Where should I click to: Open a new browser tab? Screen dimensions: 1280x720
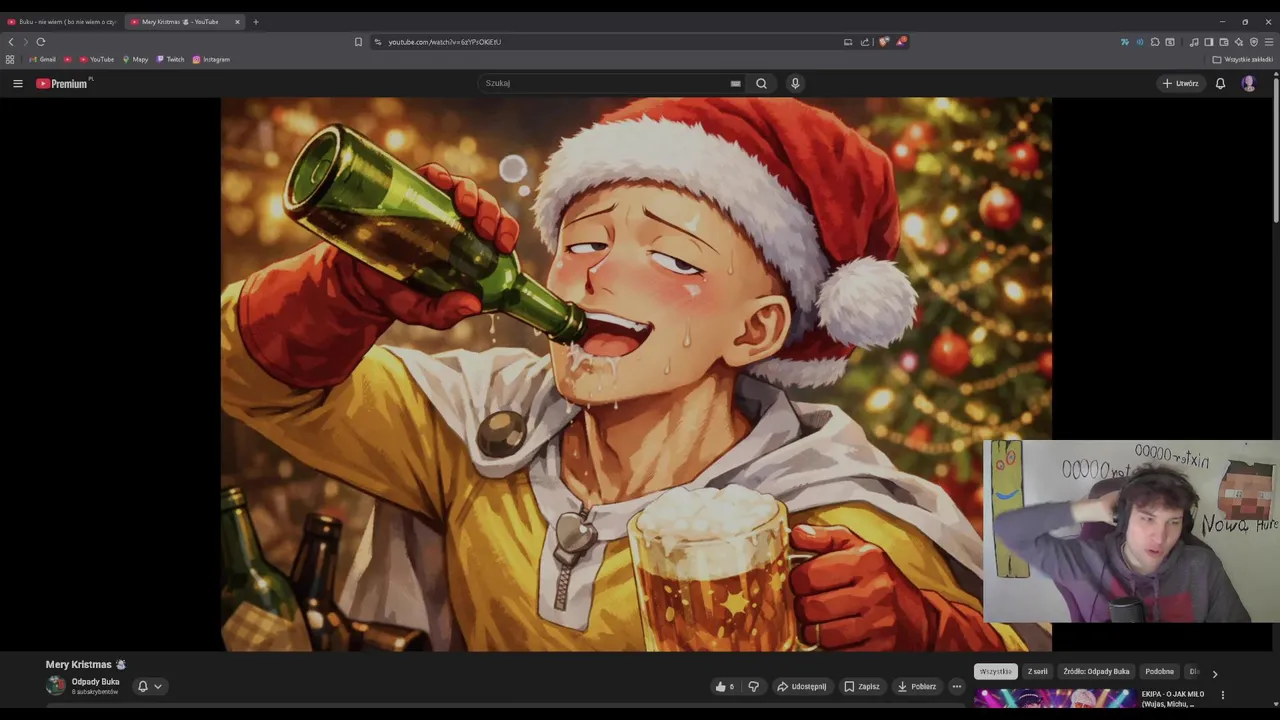pyautogui.click(x=255, y=21)
